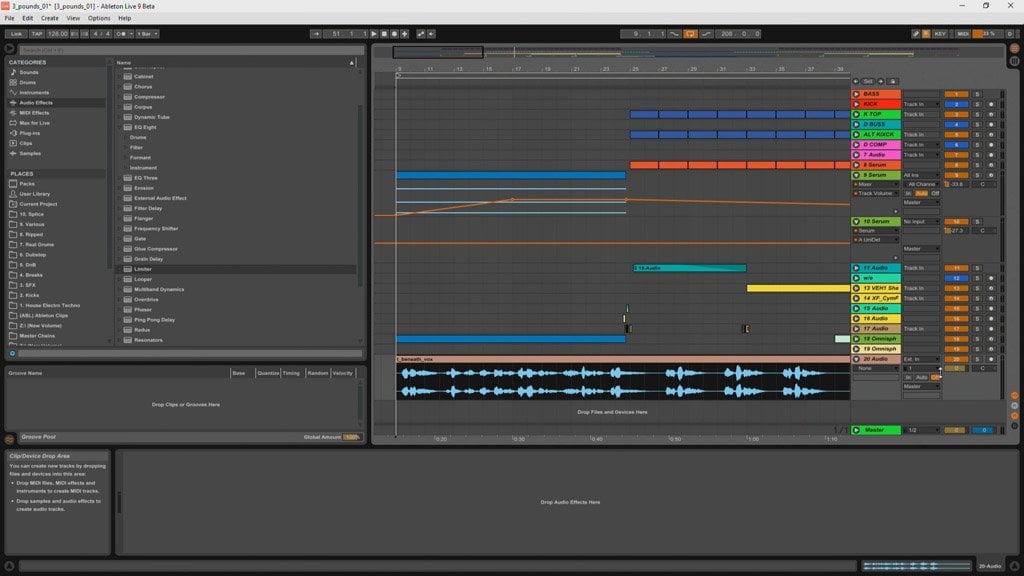Viewport: 1024px width, 576px height.
Task: Activate the arrangement loop switch
Action: point(691,33)
